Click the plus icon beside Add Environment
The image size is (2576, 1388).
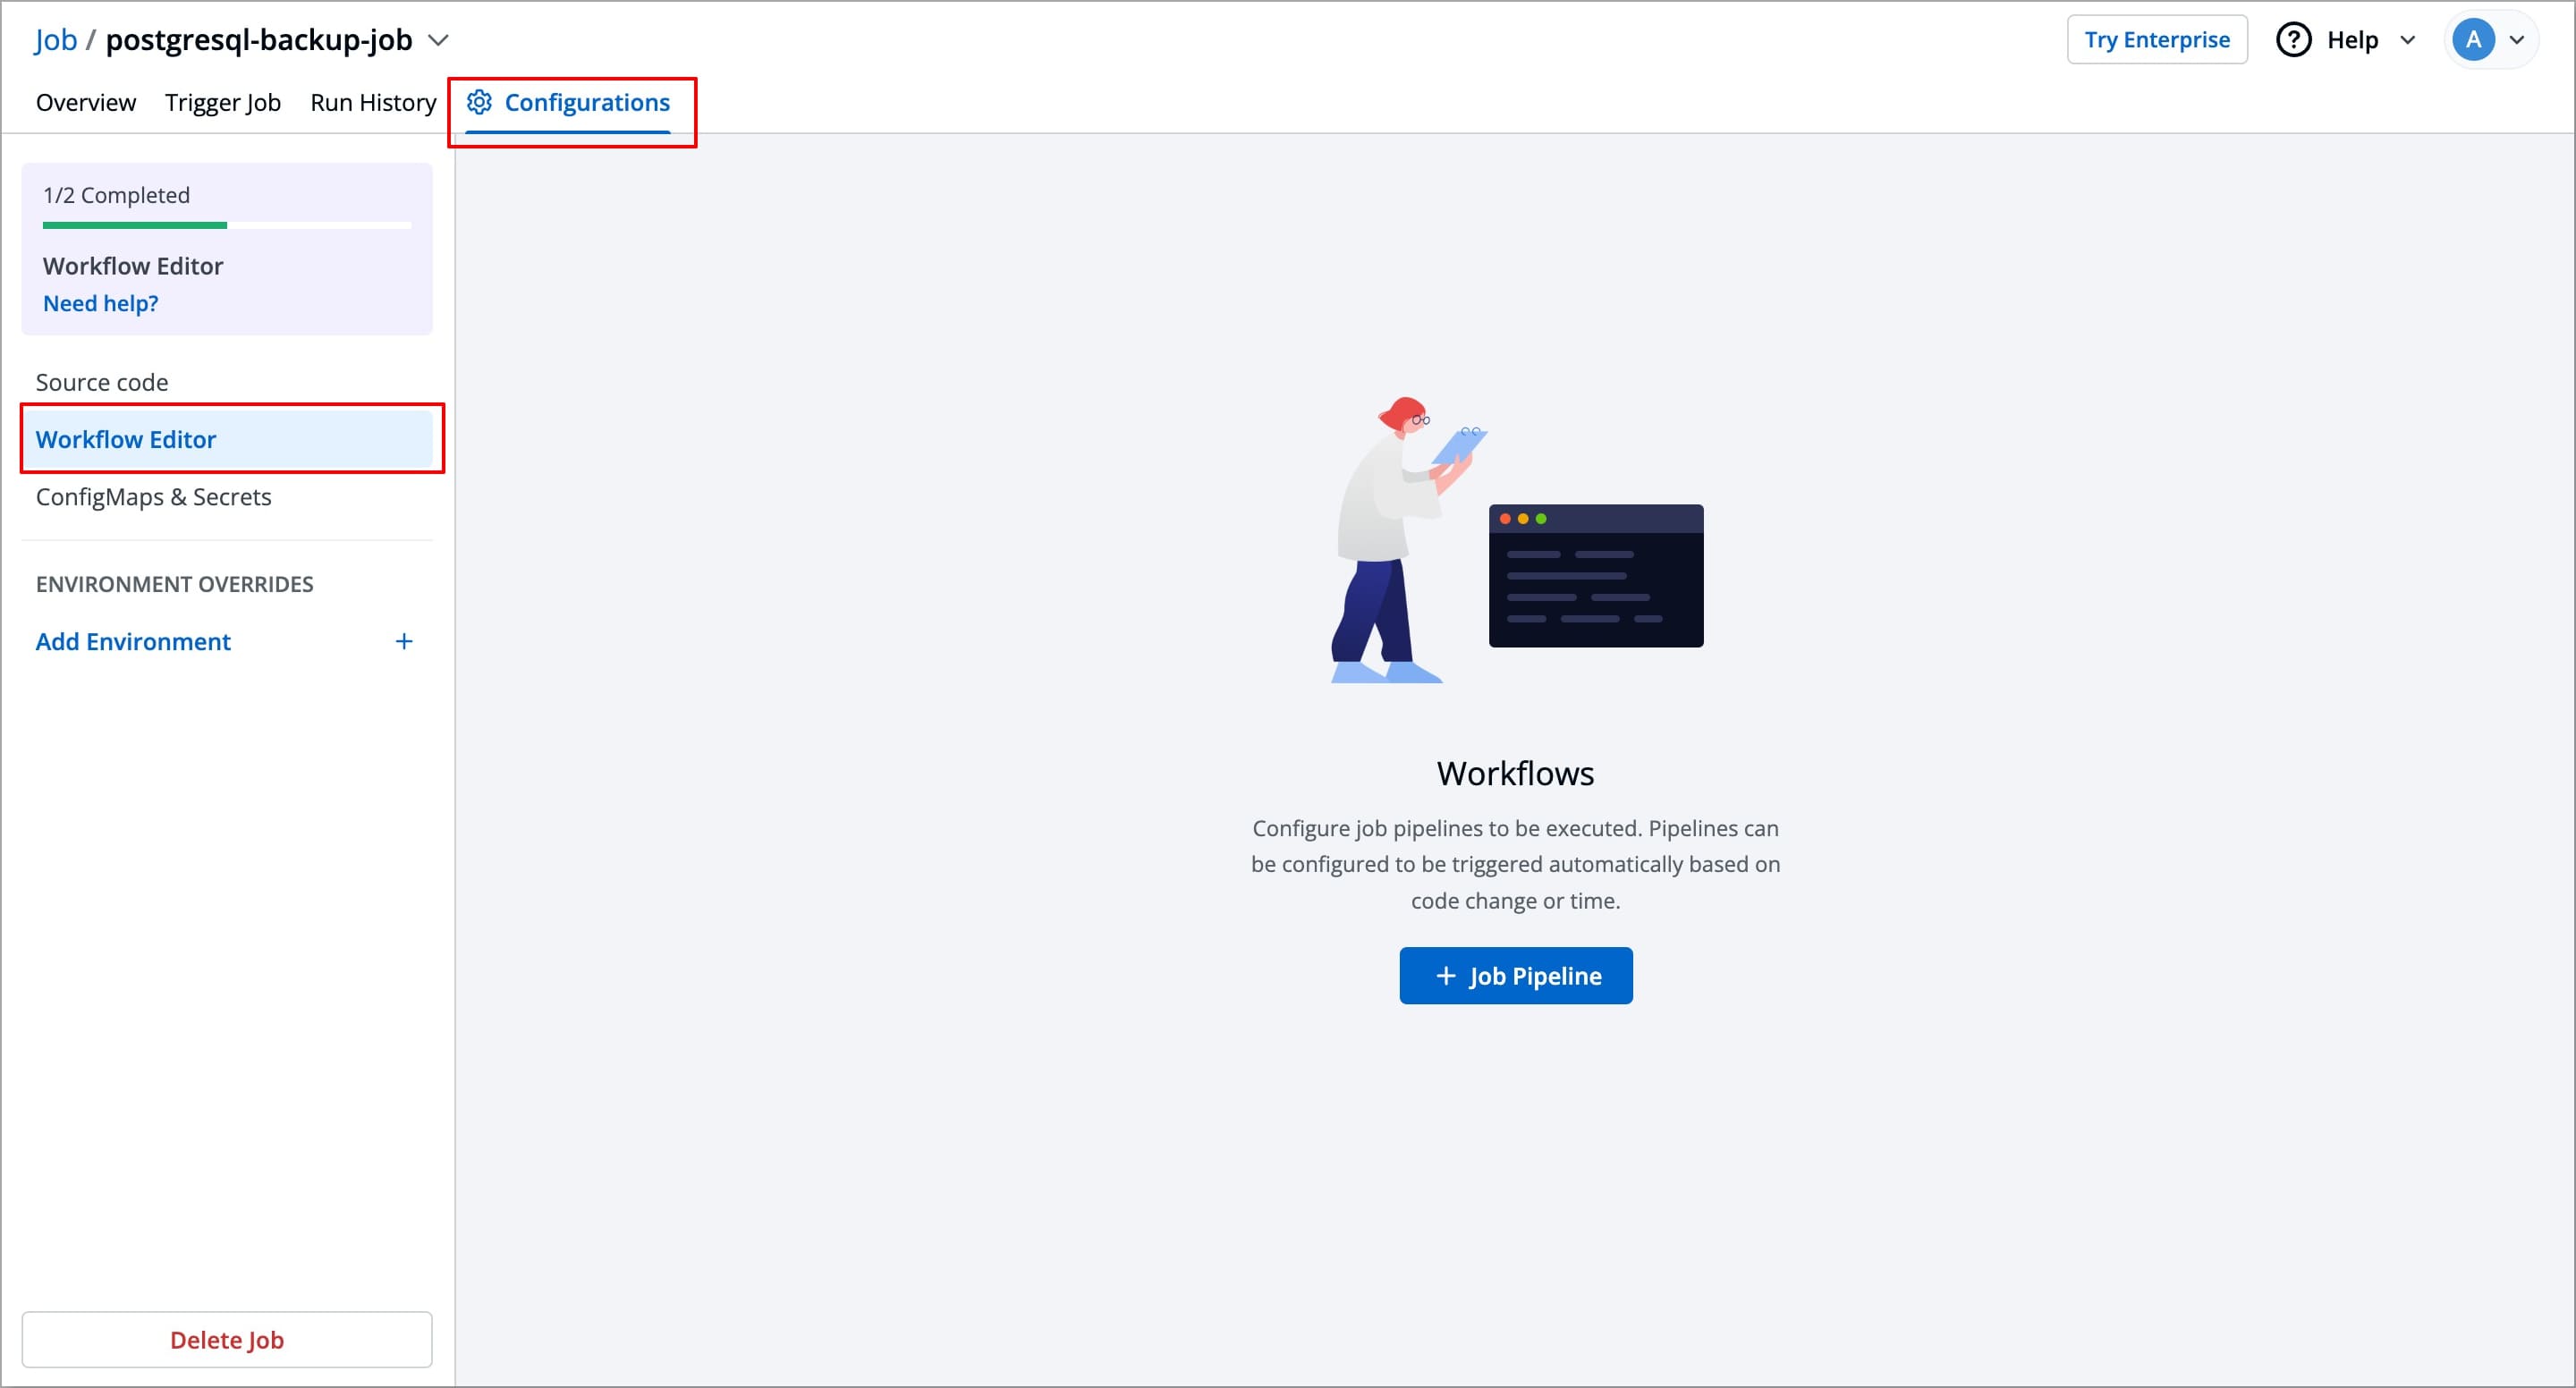[x=404, y=641]
